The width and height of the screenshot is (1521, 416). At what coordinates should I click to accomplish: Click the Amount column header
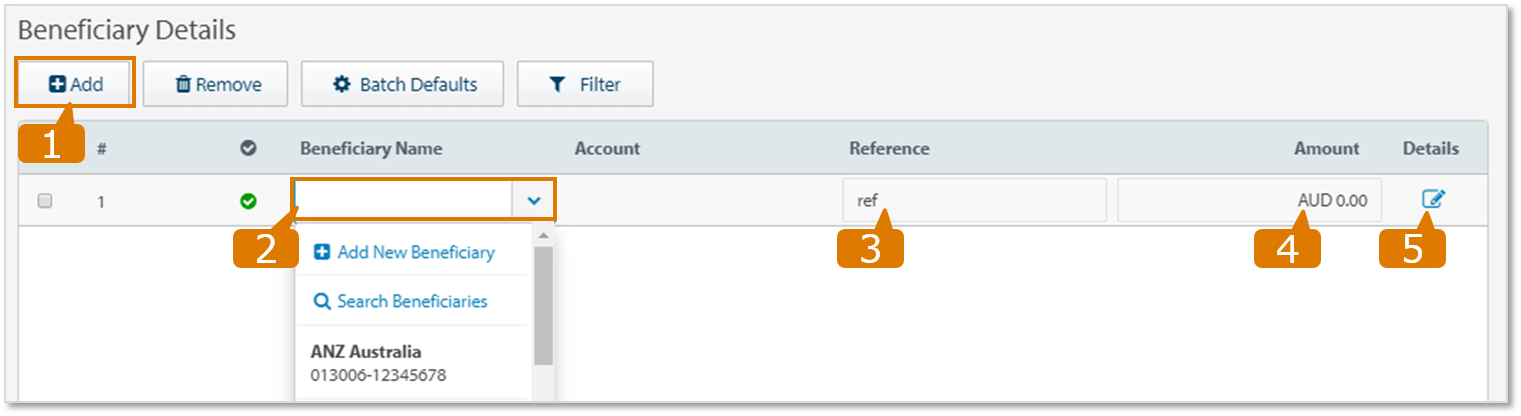coord(1326,148)
